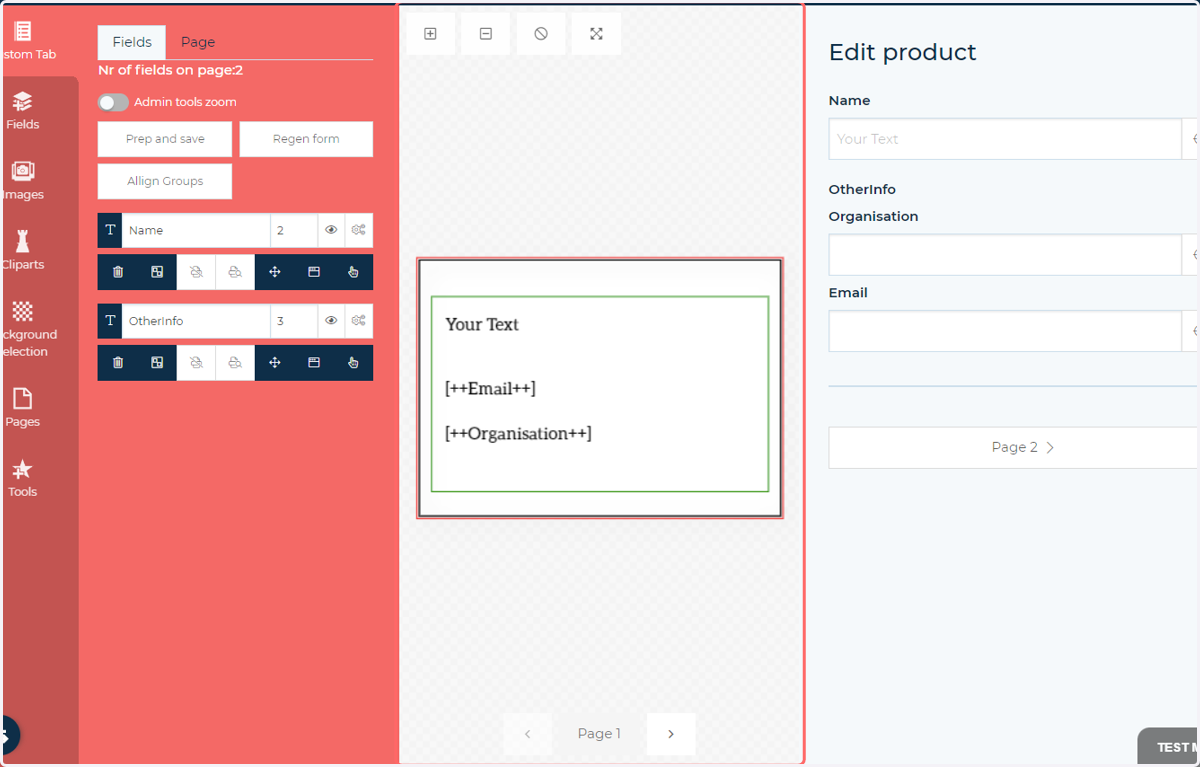1200x767 pixels.
Task: Click the fullscreen expand arrows icon
Action: click(x=596, y=34)
